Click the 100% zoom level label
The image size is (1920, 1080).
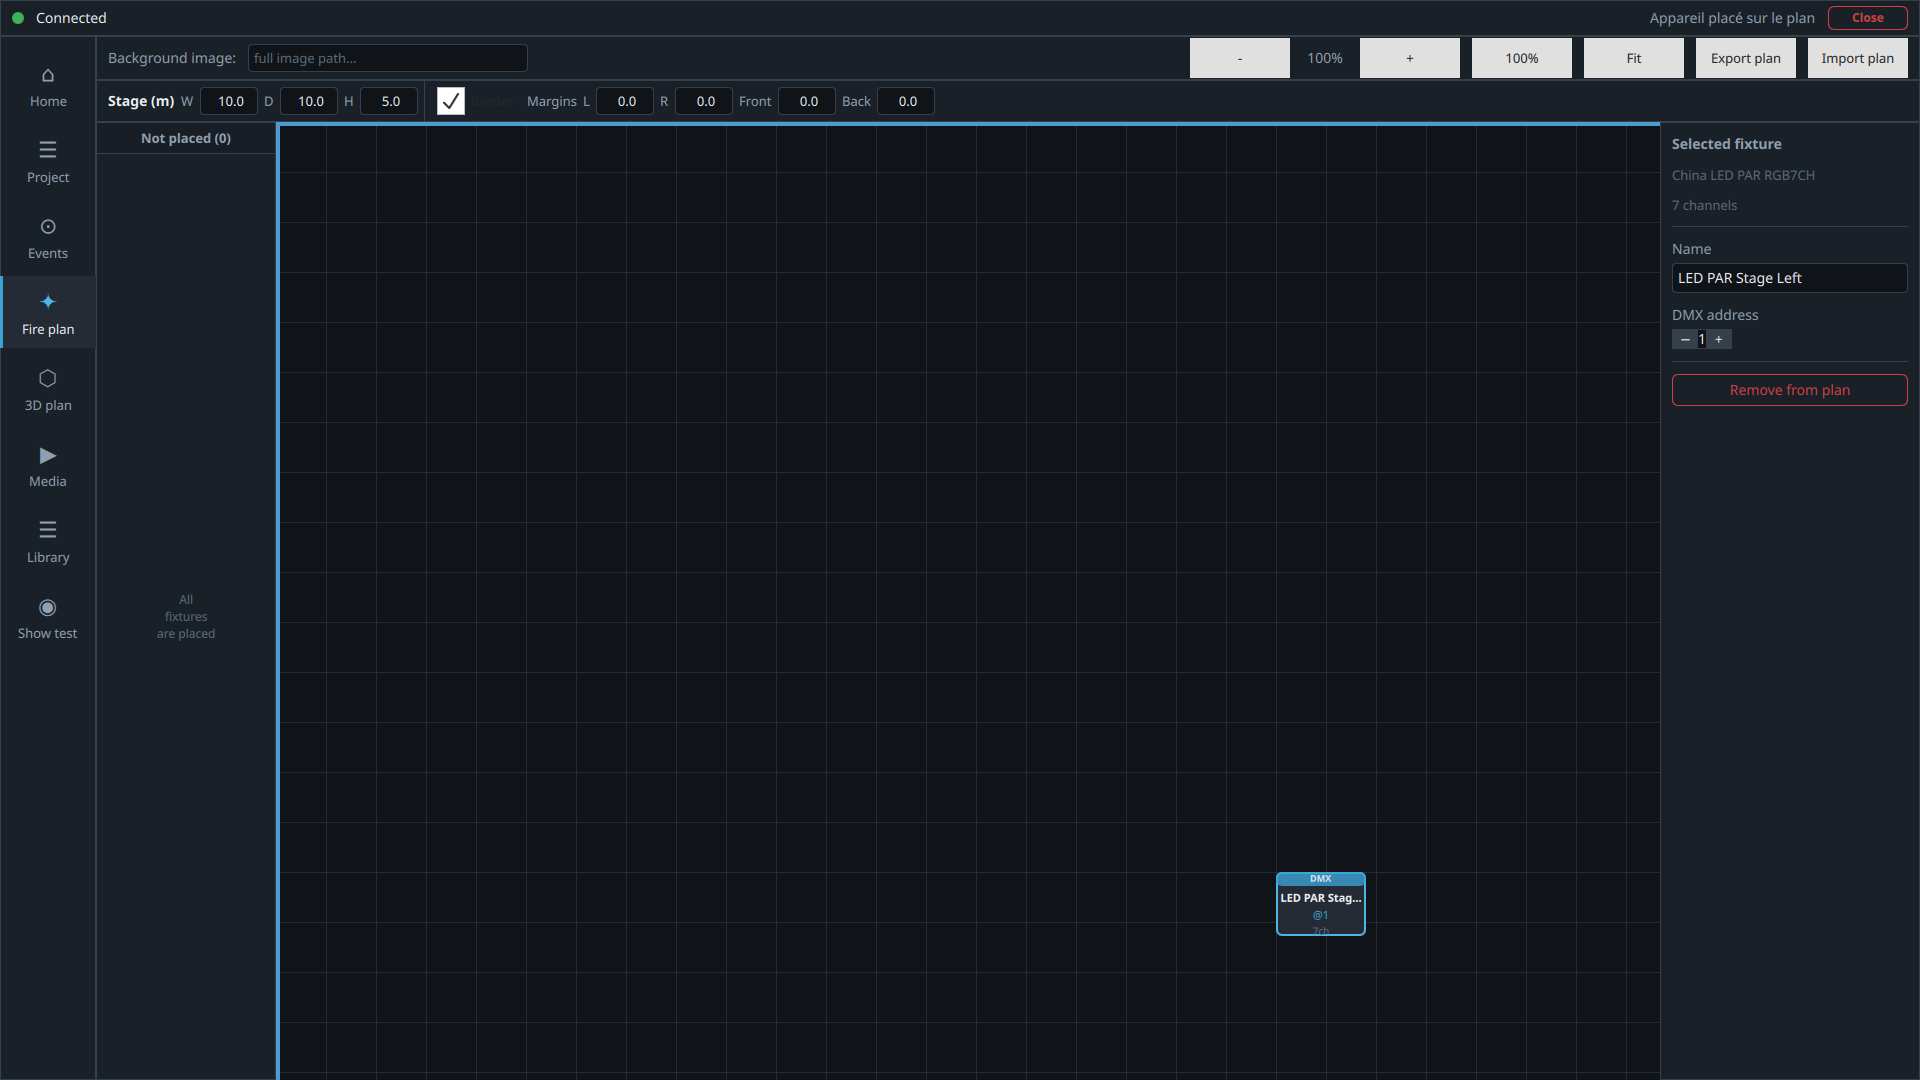(x=1325, y=58)
